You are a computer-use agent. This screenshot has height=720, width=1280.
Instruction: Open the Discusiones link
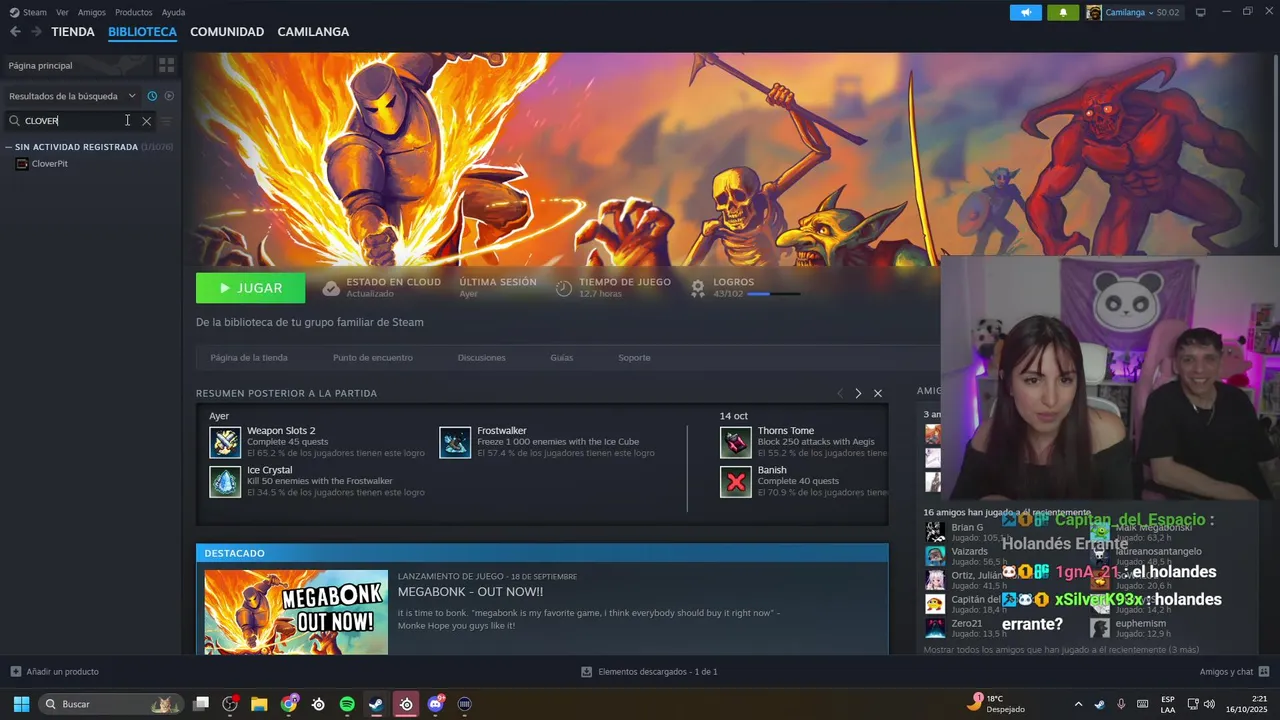pyautogui.click(x=482, y=358)
